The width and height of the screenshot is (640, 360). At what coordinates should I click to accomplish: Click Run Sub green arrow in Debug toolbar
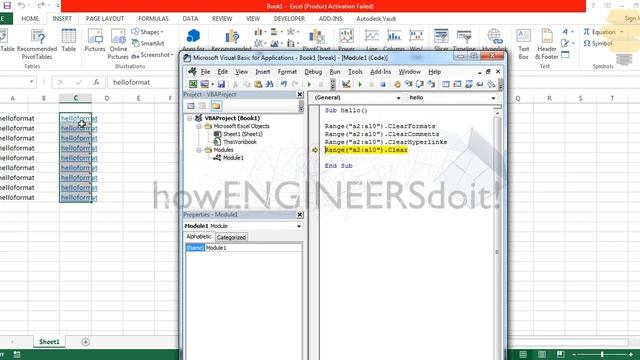(x=360, y=84)
